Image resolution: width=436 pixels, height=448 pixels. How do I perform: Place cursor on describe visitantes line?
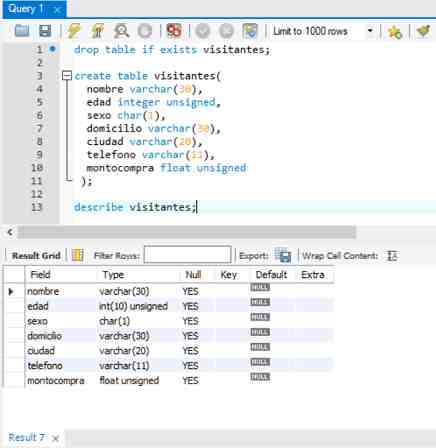pyautogui.click(x=135, y=207)
